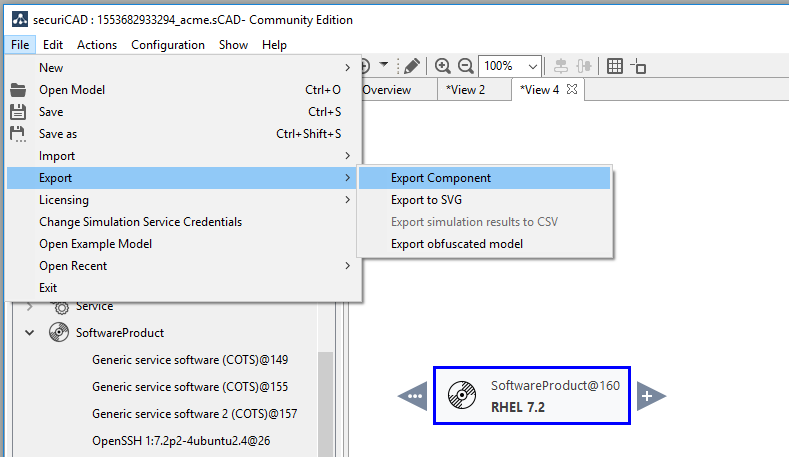
Task: Select Export Component submenu item
Action: [485, 178]
